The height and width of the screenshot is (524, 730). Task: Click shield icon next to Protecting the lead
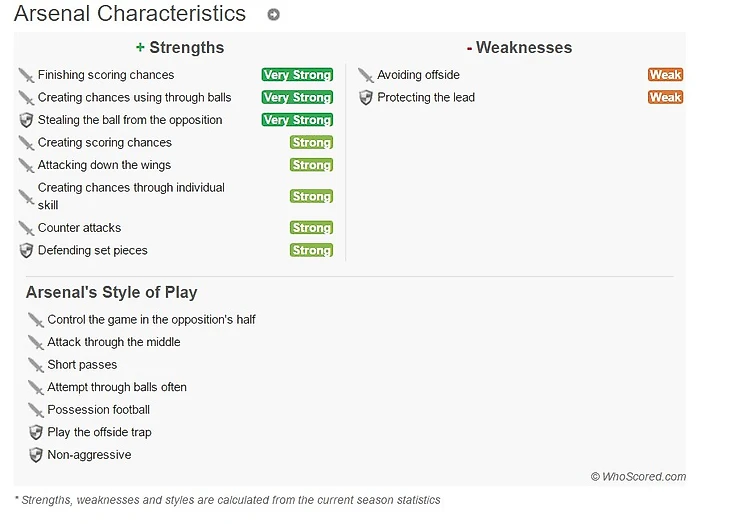tap(365, 98)
